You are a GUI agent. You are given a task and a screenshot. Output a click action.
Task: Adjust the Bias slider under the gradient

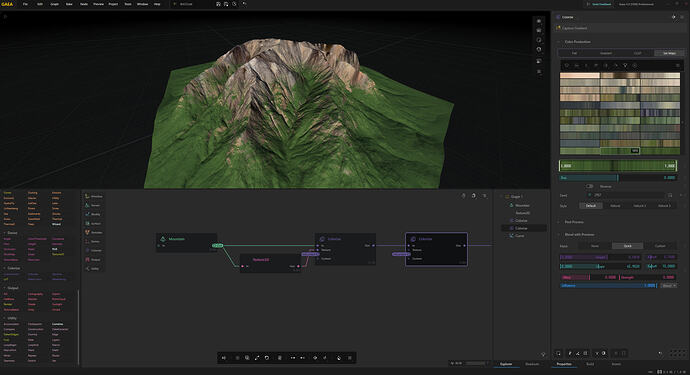tap(617, 178)
